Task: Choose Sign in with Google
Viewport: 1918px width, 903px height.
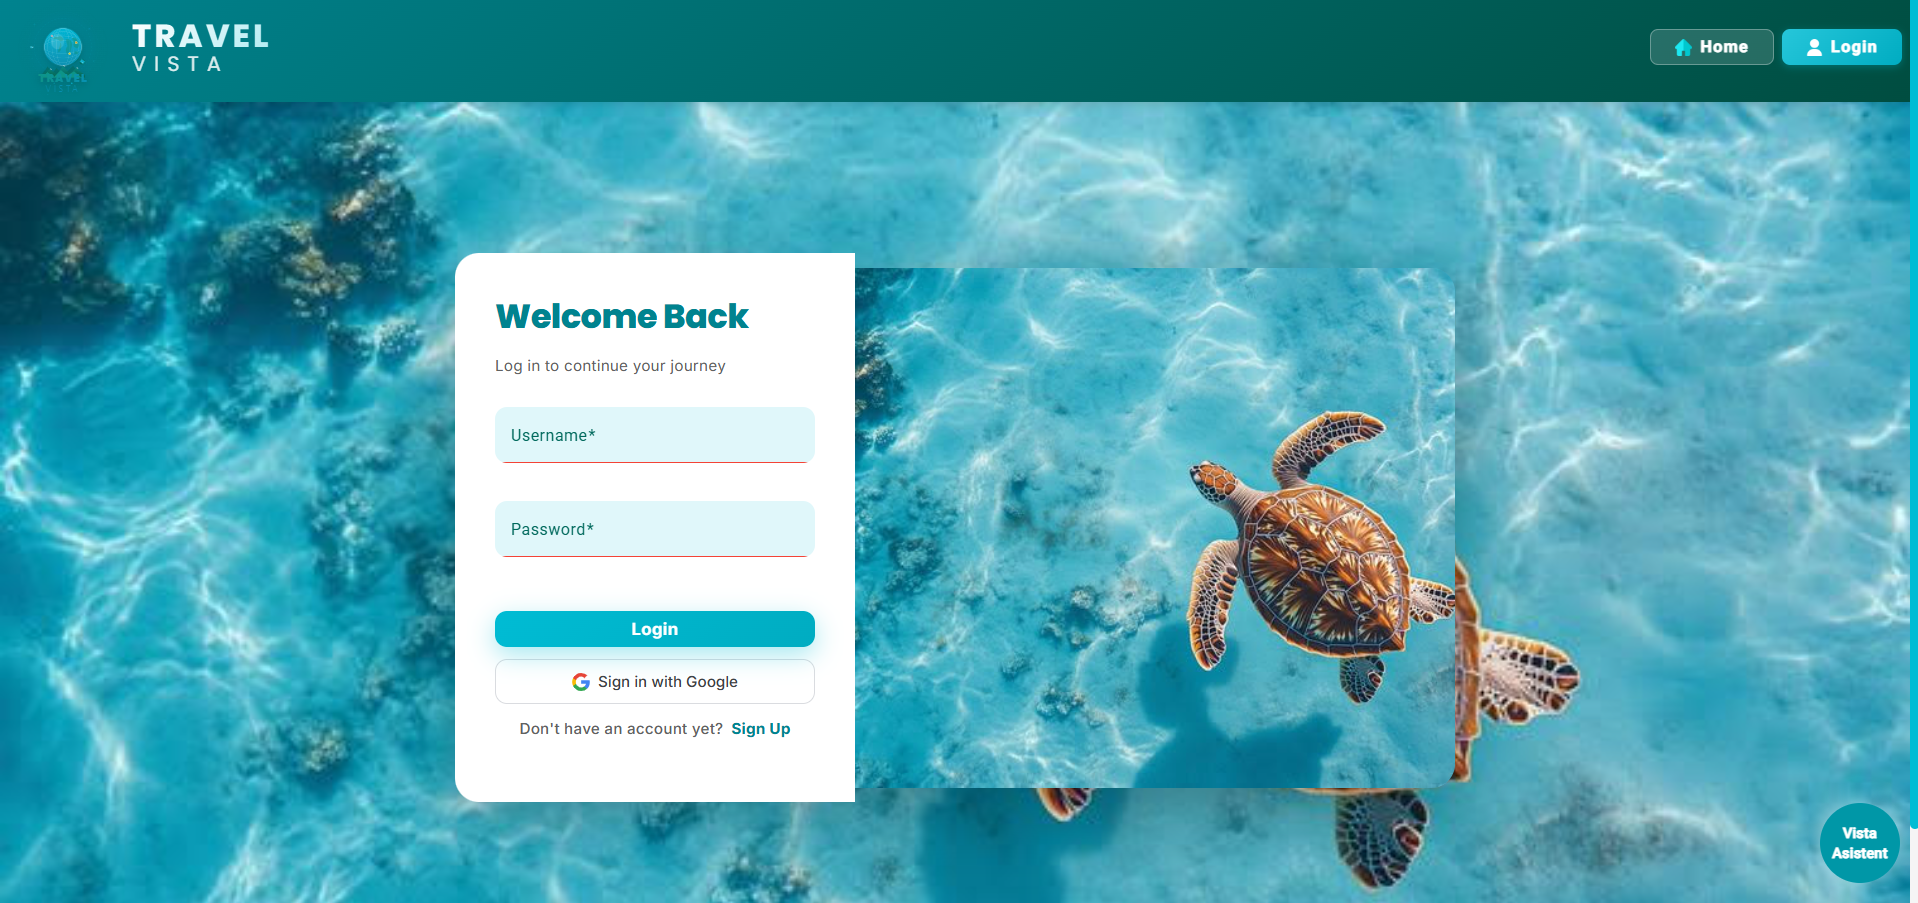Action: [655, 682]
